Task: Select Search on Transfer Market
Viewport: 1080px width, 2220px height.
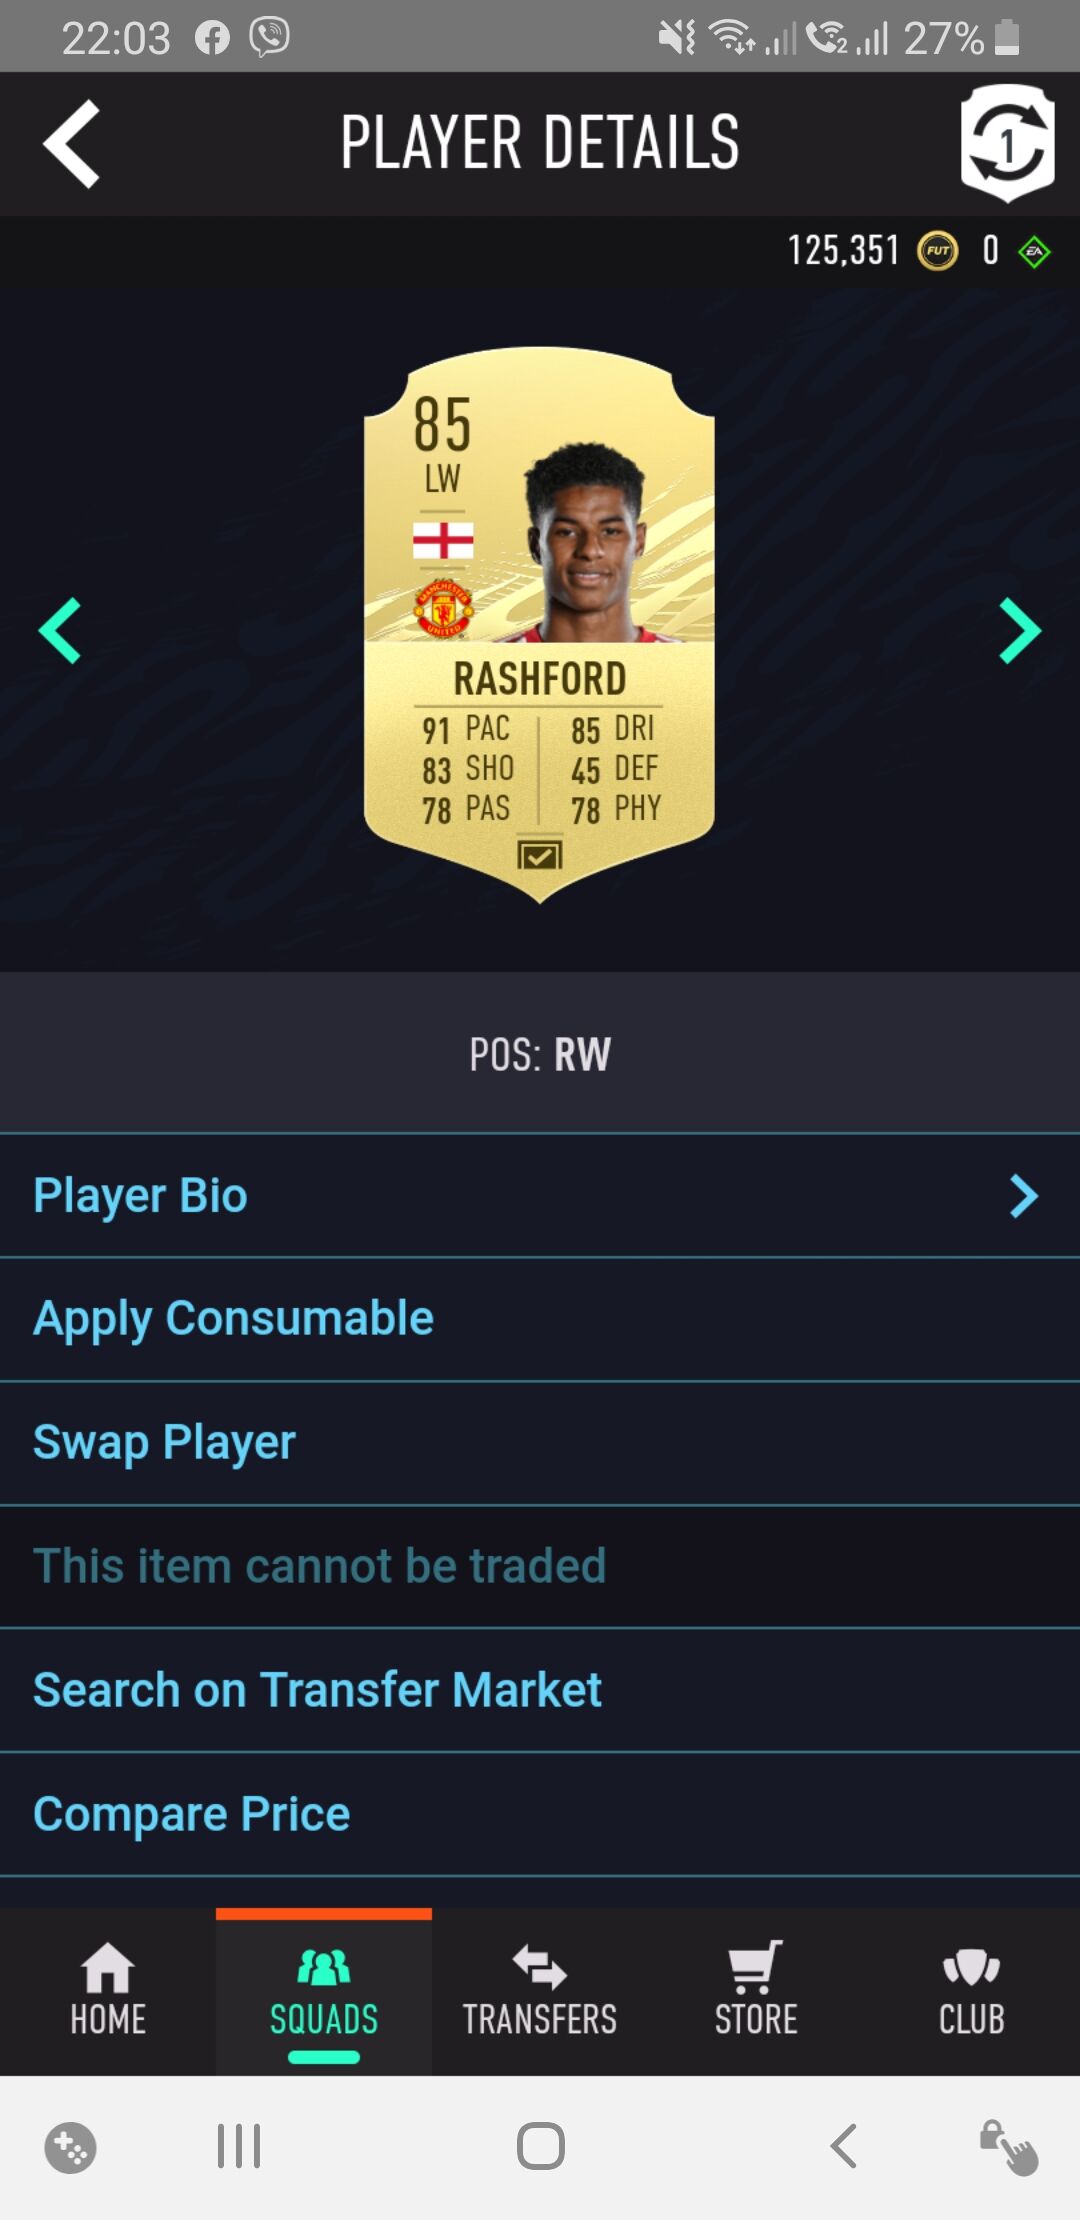Action: (540, 1690)
